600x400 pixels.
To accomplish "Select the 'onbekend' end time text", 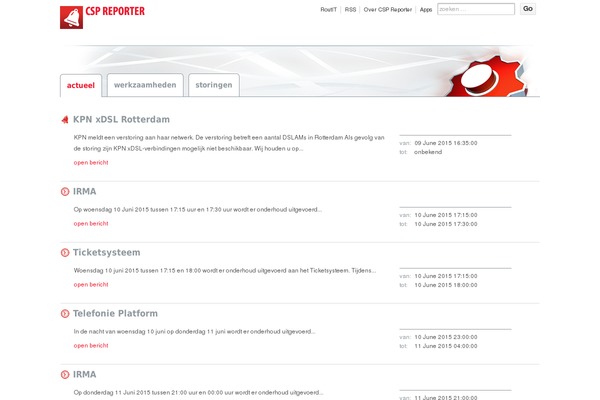I will click(x=428, y=152).
